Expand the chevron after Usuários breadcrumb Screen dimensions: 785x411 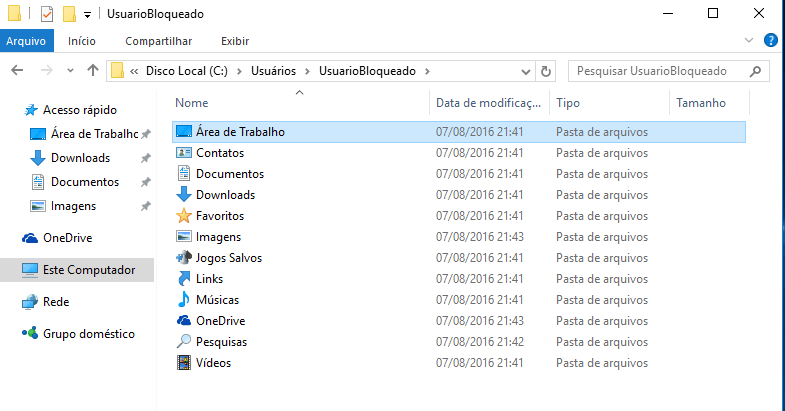click(307, 72)
